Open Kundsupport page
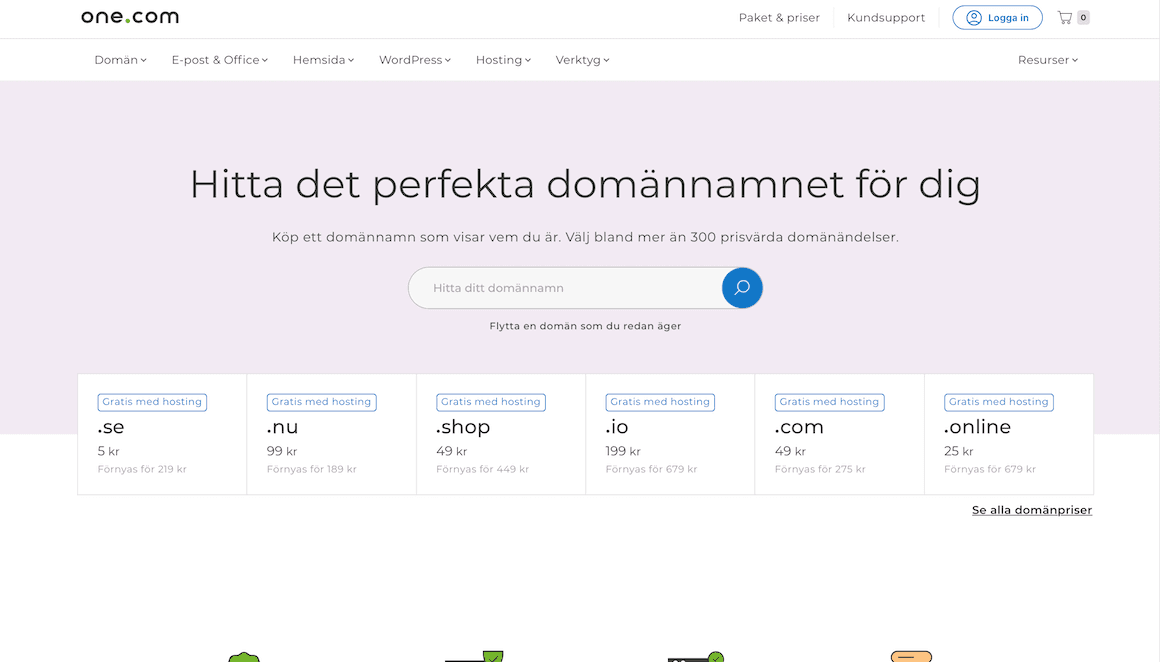Image resolution: width=1160 pixels, height=662 pixels. pyautogui.click(x=886, y=18)
